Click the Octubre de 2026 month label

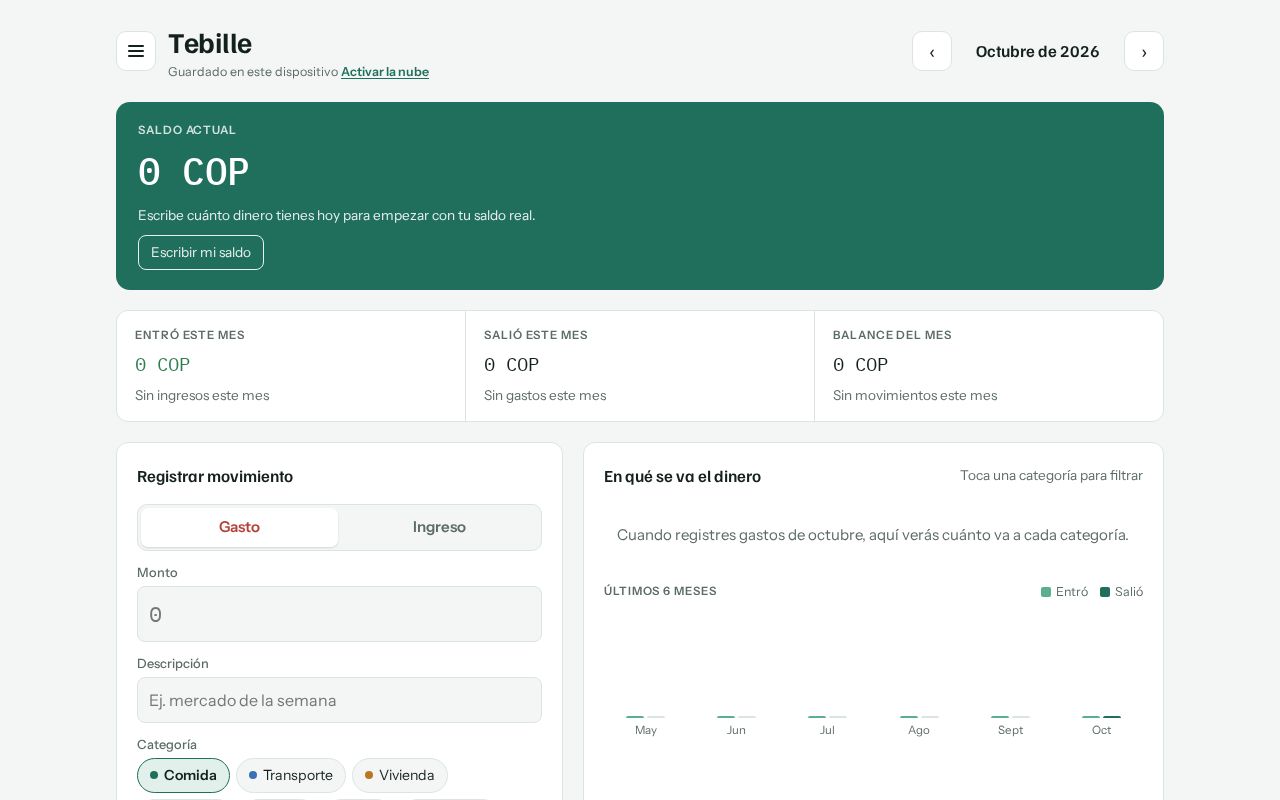(1038, 51)
